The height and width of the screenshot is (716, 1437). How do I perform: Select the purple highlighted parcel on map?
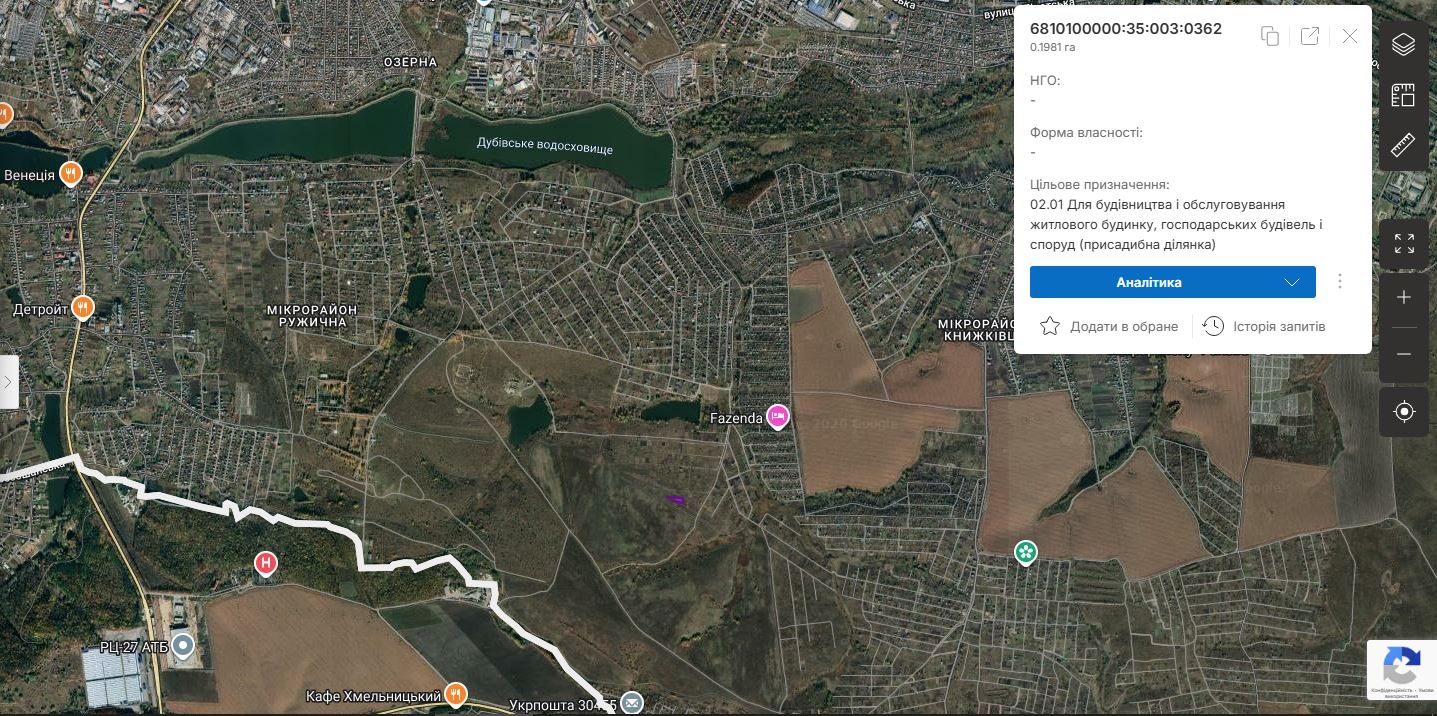676,497
